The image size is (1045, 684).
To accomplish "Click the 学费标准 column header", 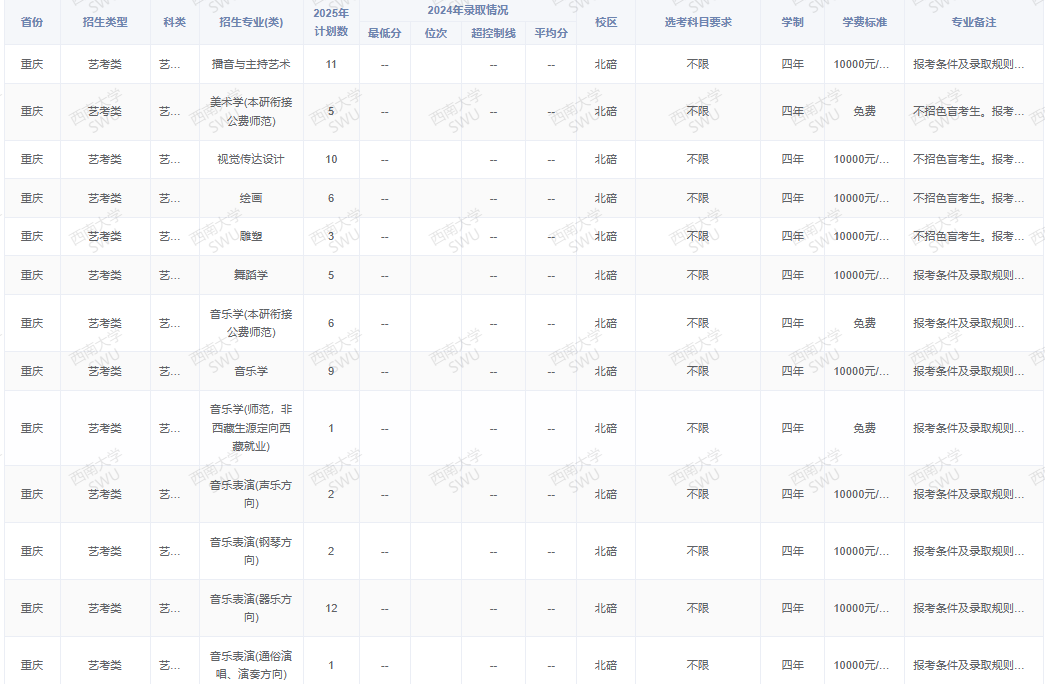I will coord(864,22).
